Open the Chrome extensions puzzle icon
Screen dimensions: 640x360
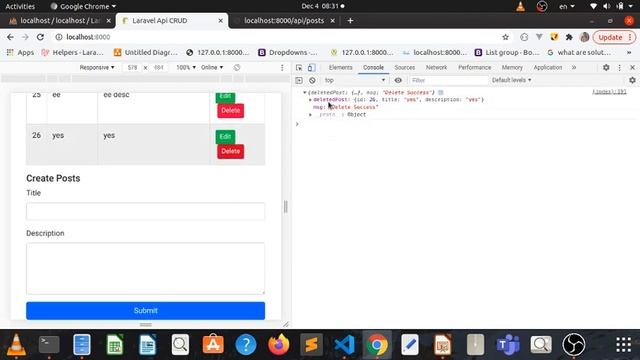tap(569, 37)
